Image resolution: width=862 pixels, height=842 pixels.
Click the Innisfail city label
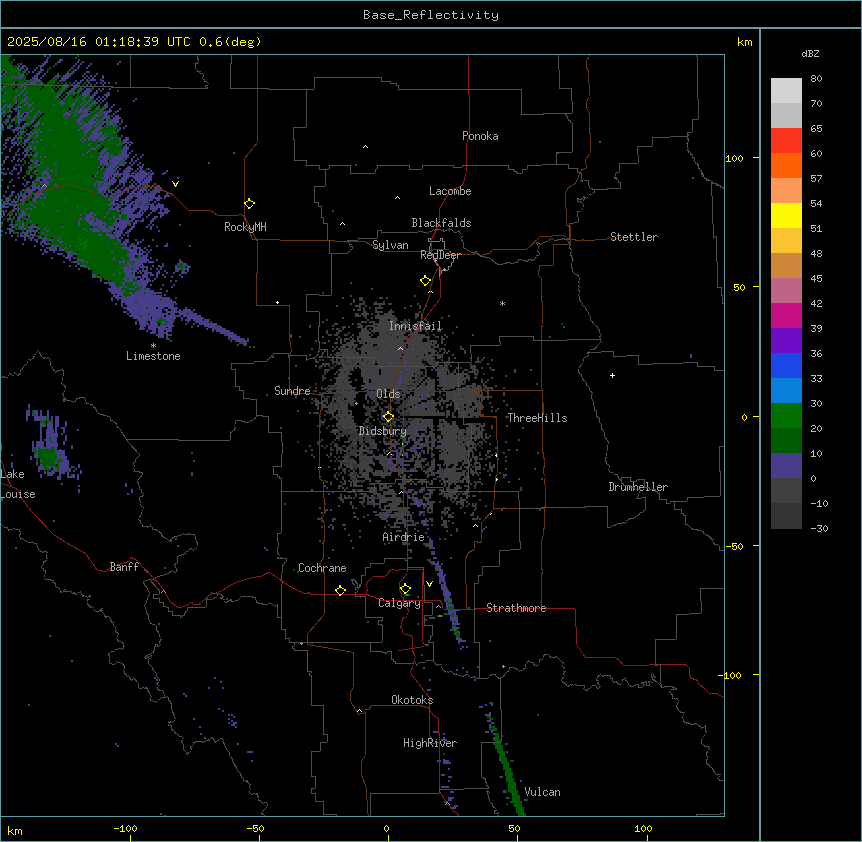point(415,326)
